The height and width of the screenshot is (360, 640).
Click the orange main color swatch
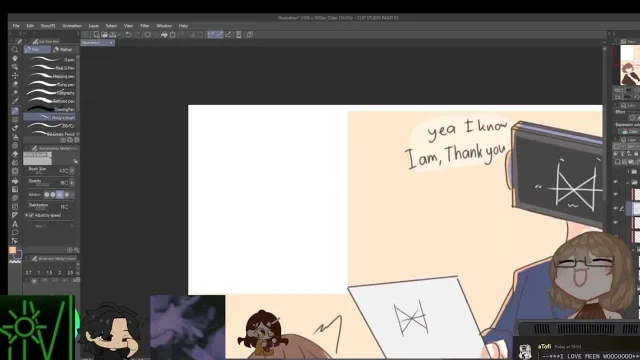[x=13, y=250]
